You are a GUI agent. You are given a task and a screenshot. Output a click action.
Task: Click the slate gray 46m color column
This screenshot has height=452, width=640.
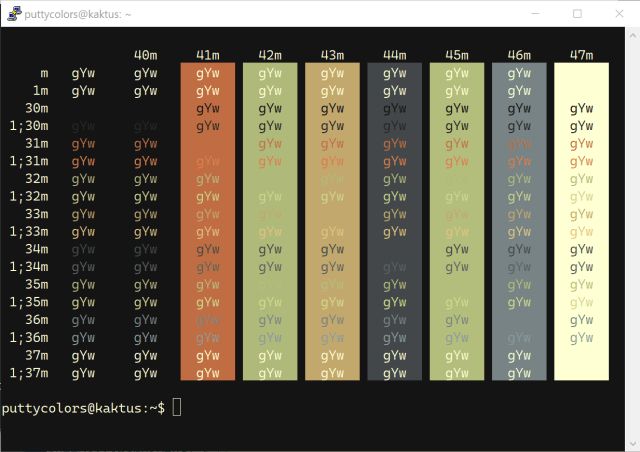pos(519,220)
